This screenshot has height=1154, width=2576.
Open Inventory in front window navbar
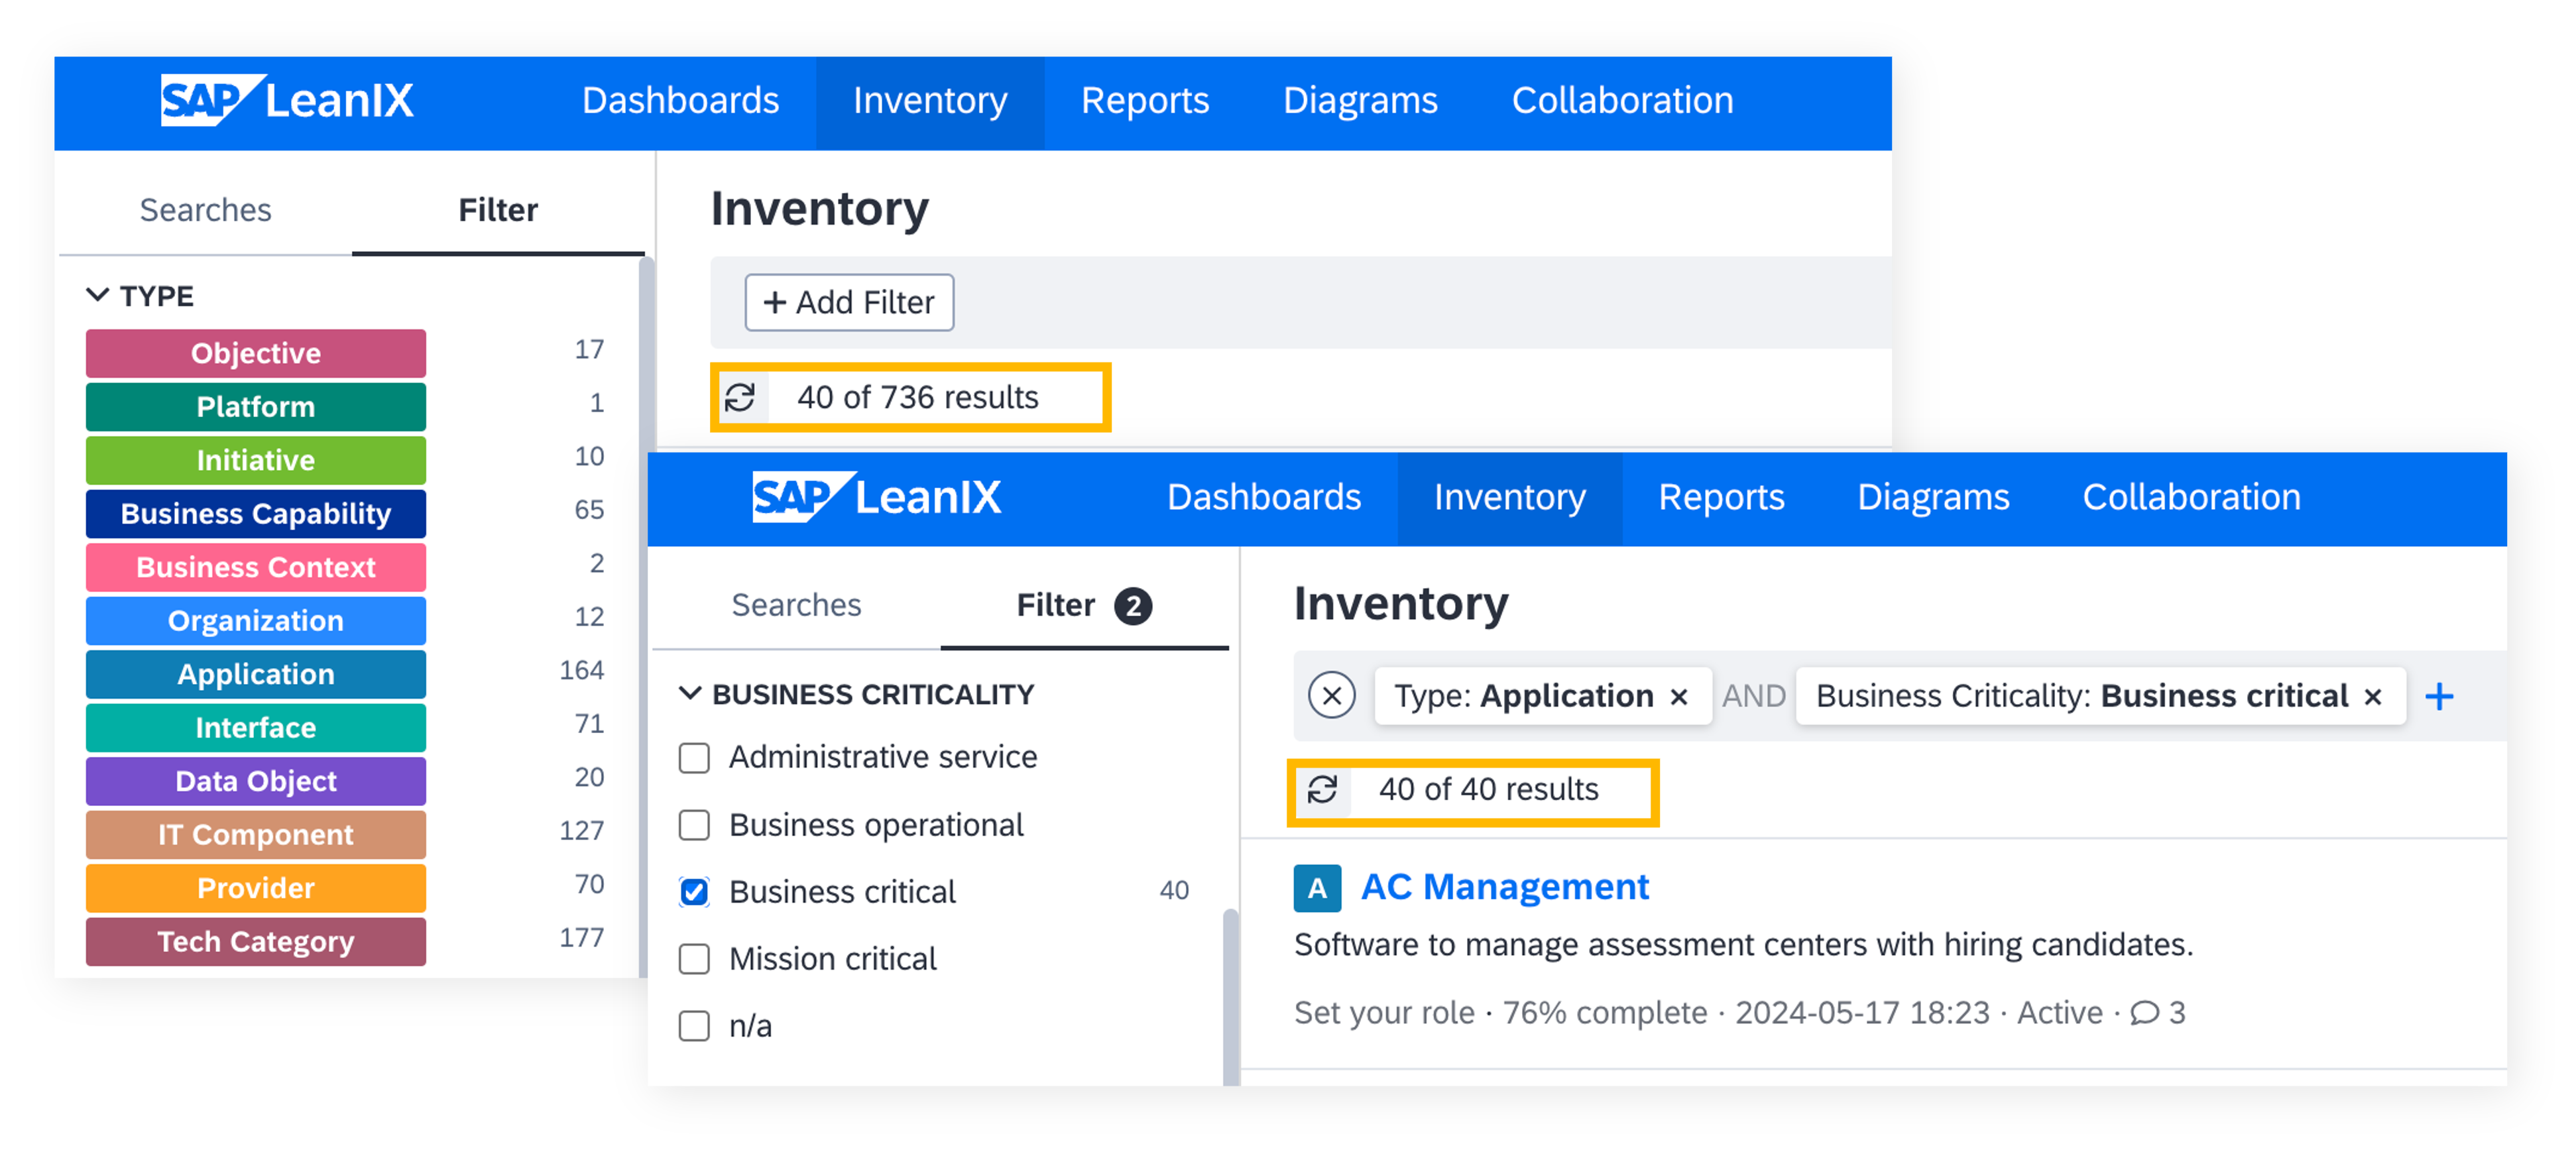point(1510,498)
